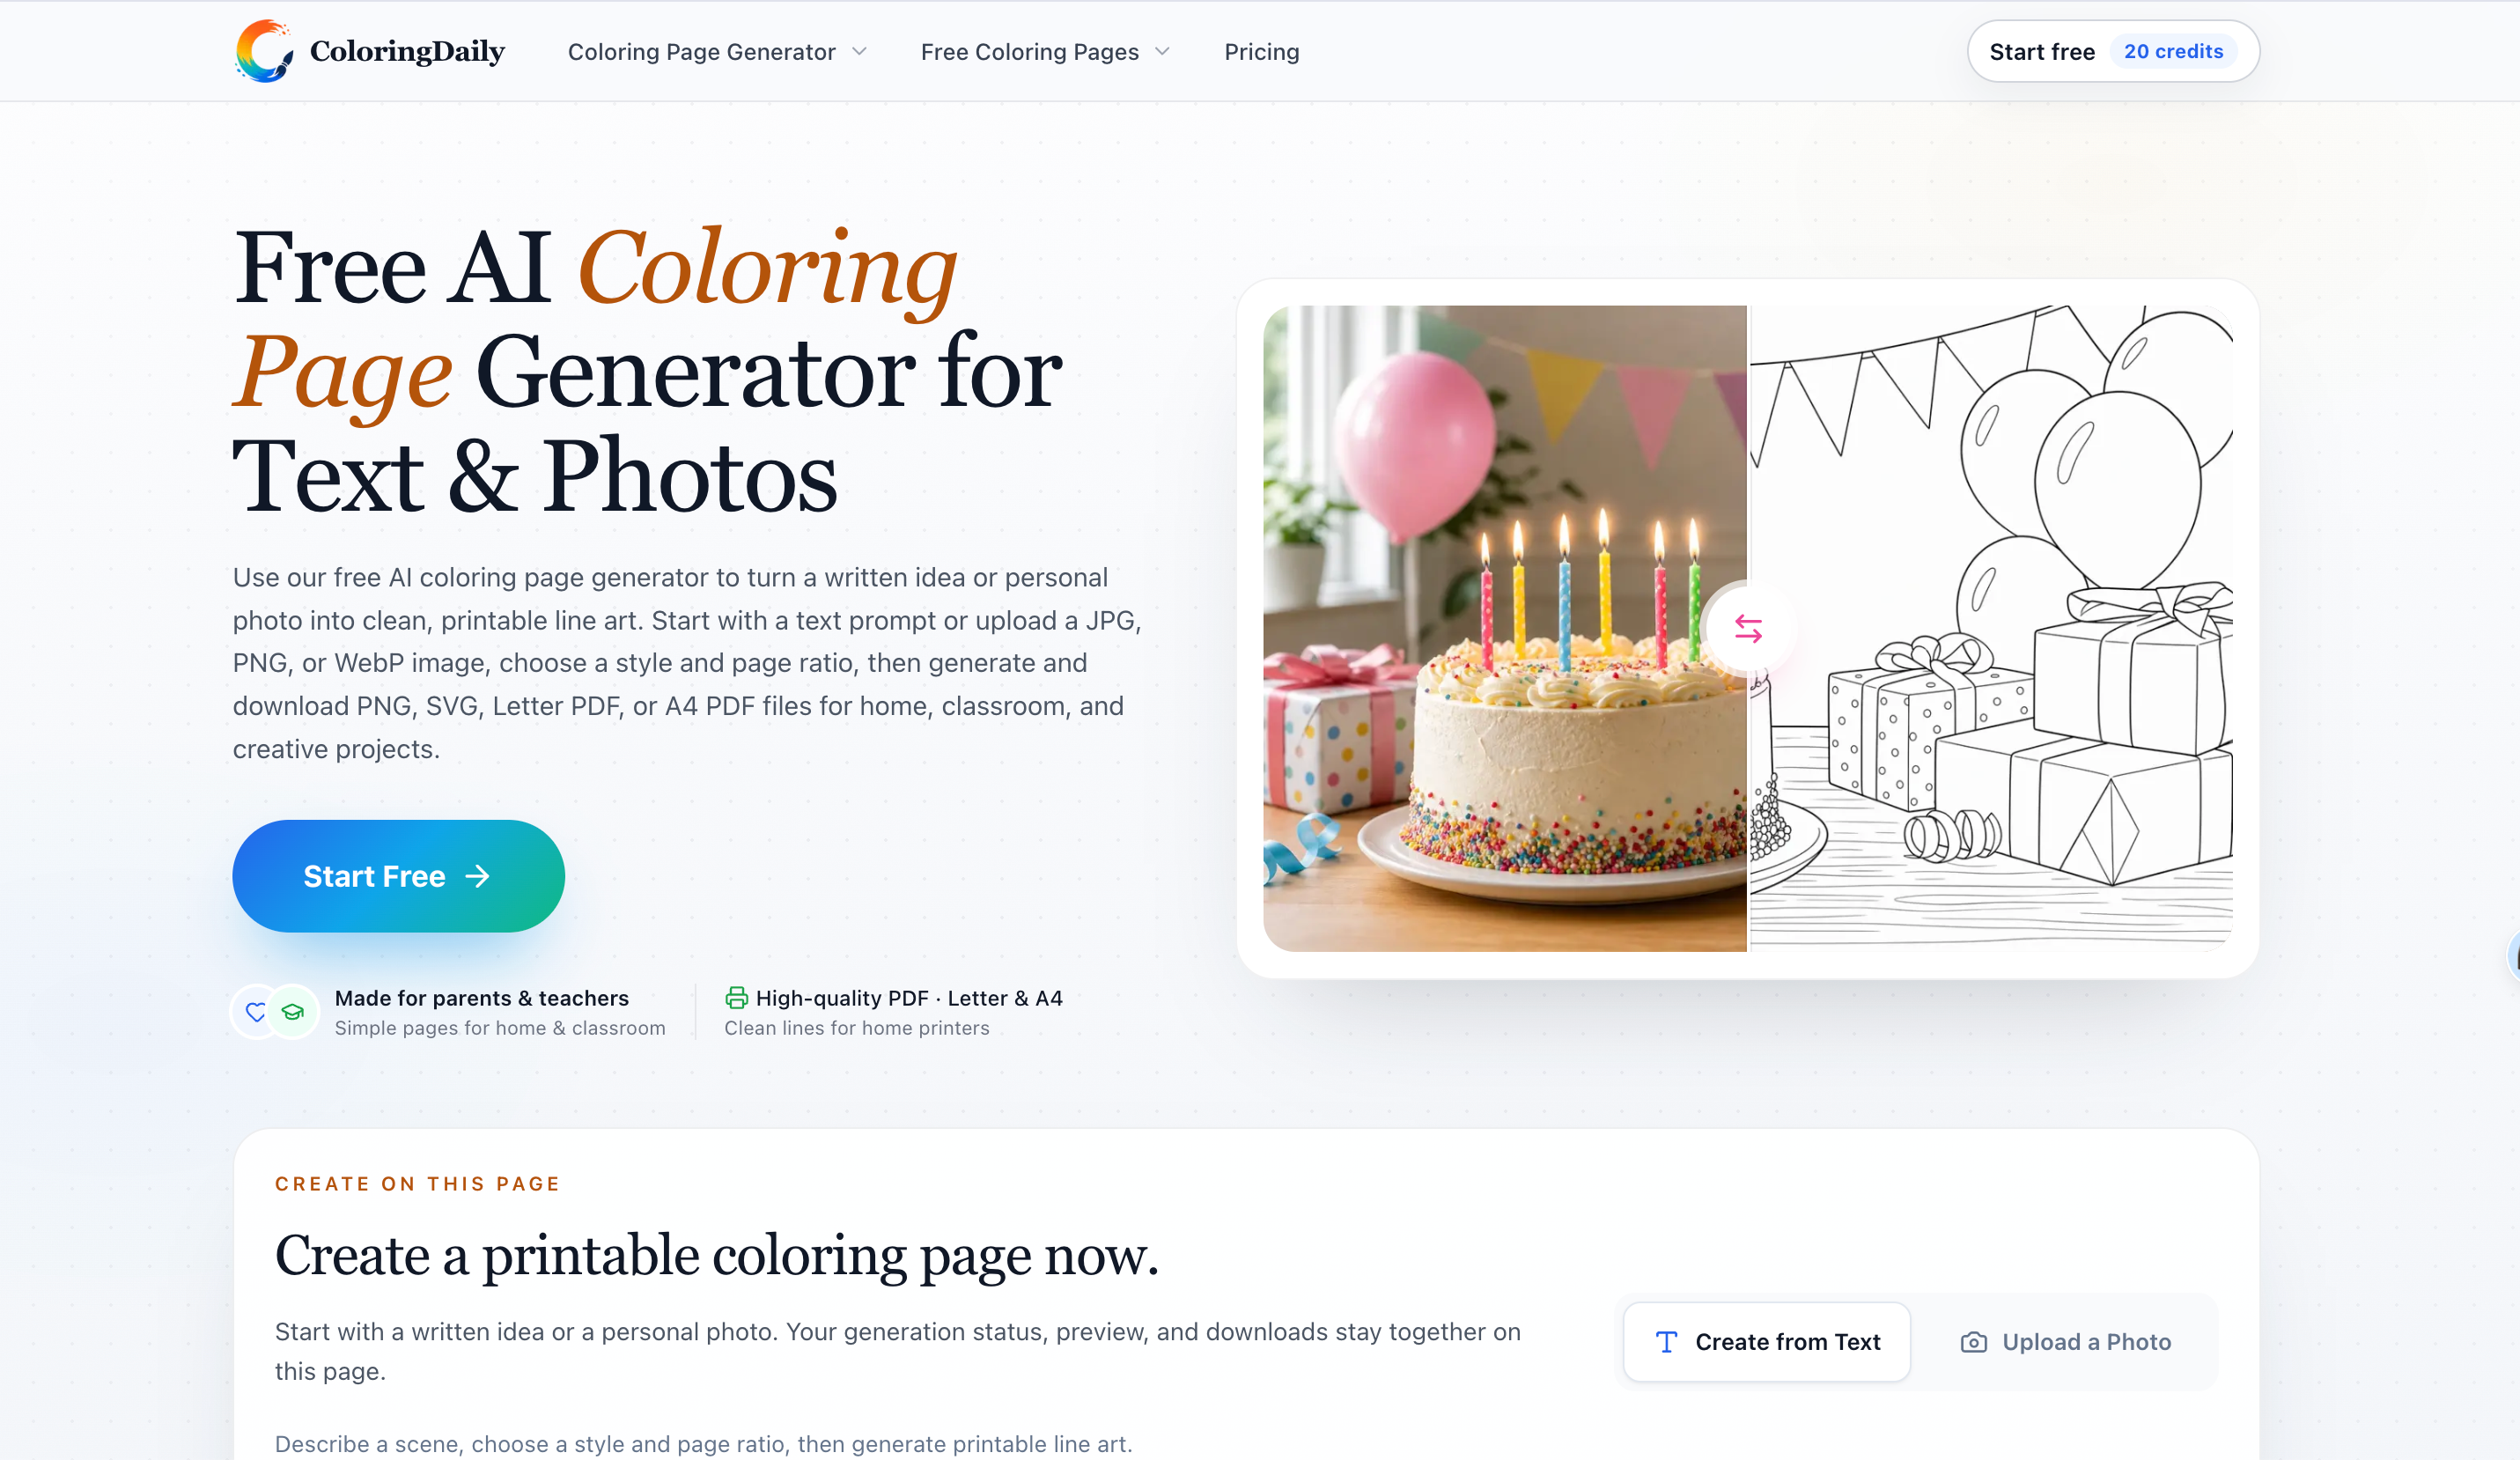This screenshot has height=1460, width=2520.
Task: Open the Free Coloring Pages menu
Action: point(1045,52)
